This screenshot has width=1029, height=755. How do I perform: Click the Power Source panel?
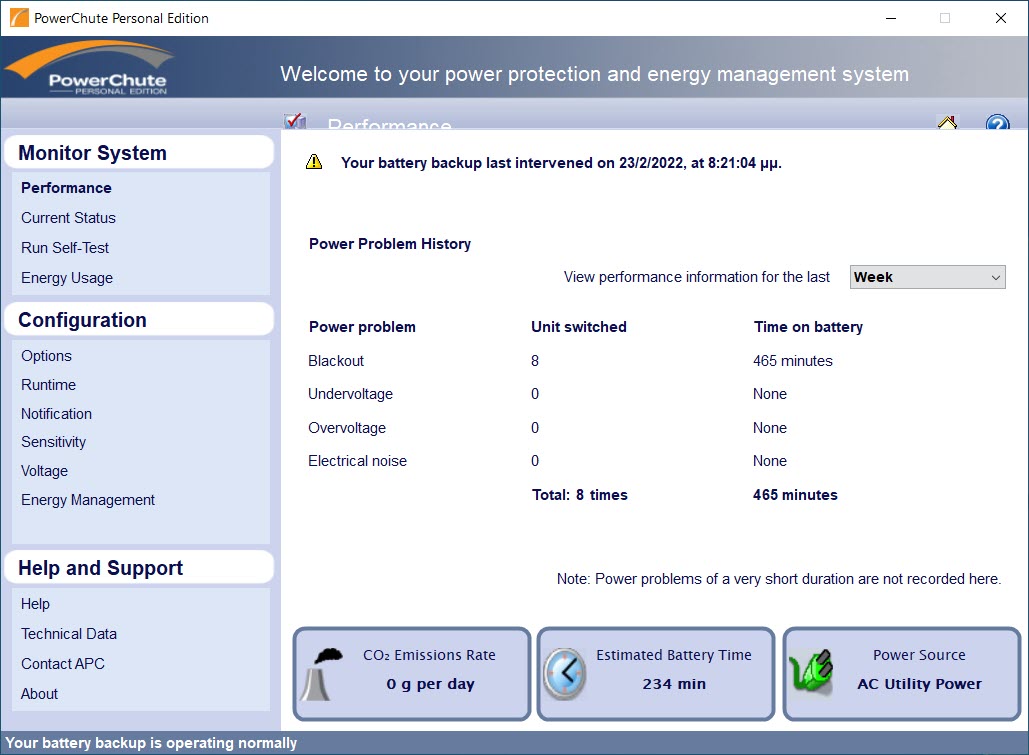coord(902,674)
